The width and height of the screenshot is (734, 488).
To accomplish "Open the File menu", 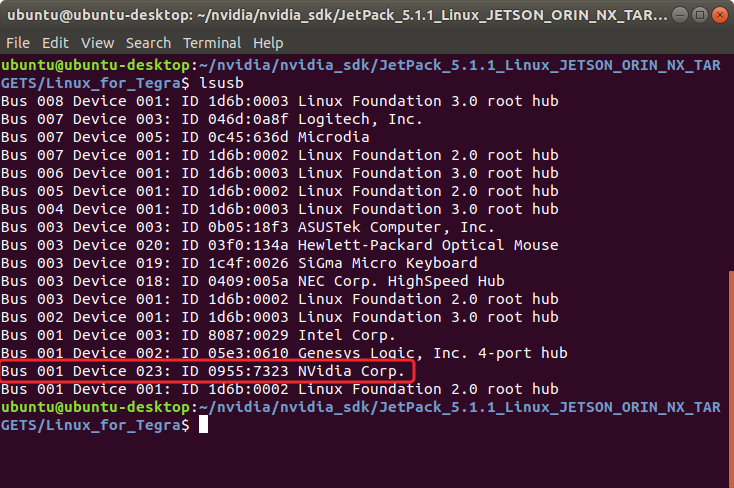I will (x=18, y=43).
